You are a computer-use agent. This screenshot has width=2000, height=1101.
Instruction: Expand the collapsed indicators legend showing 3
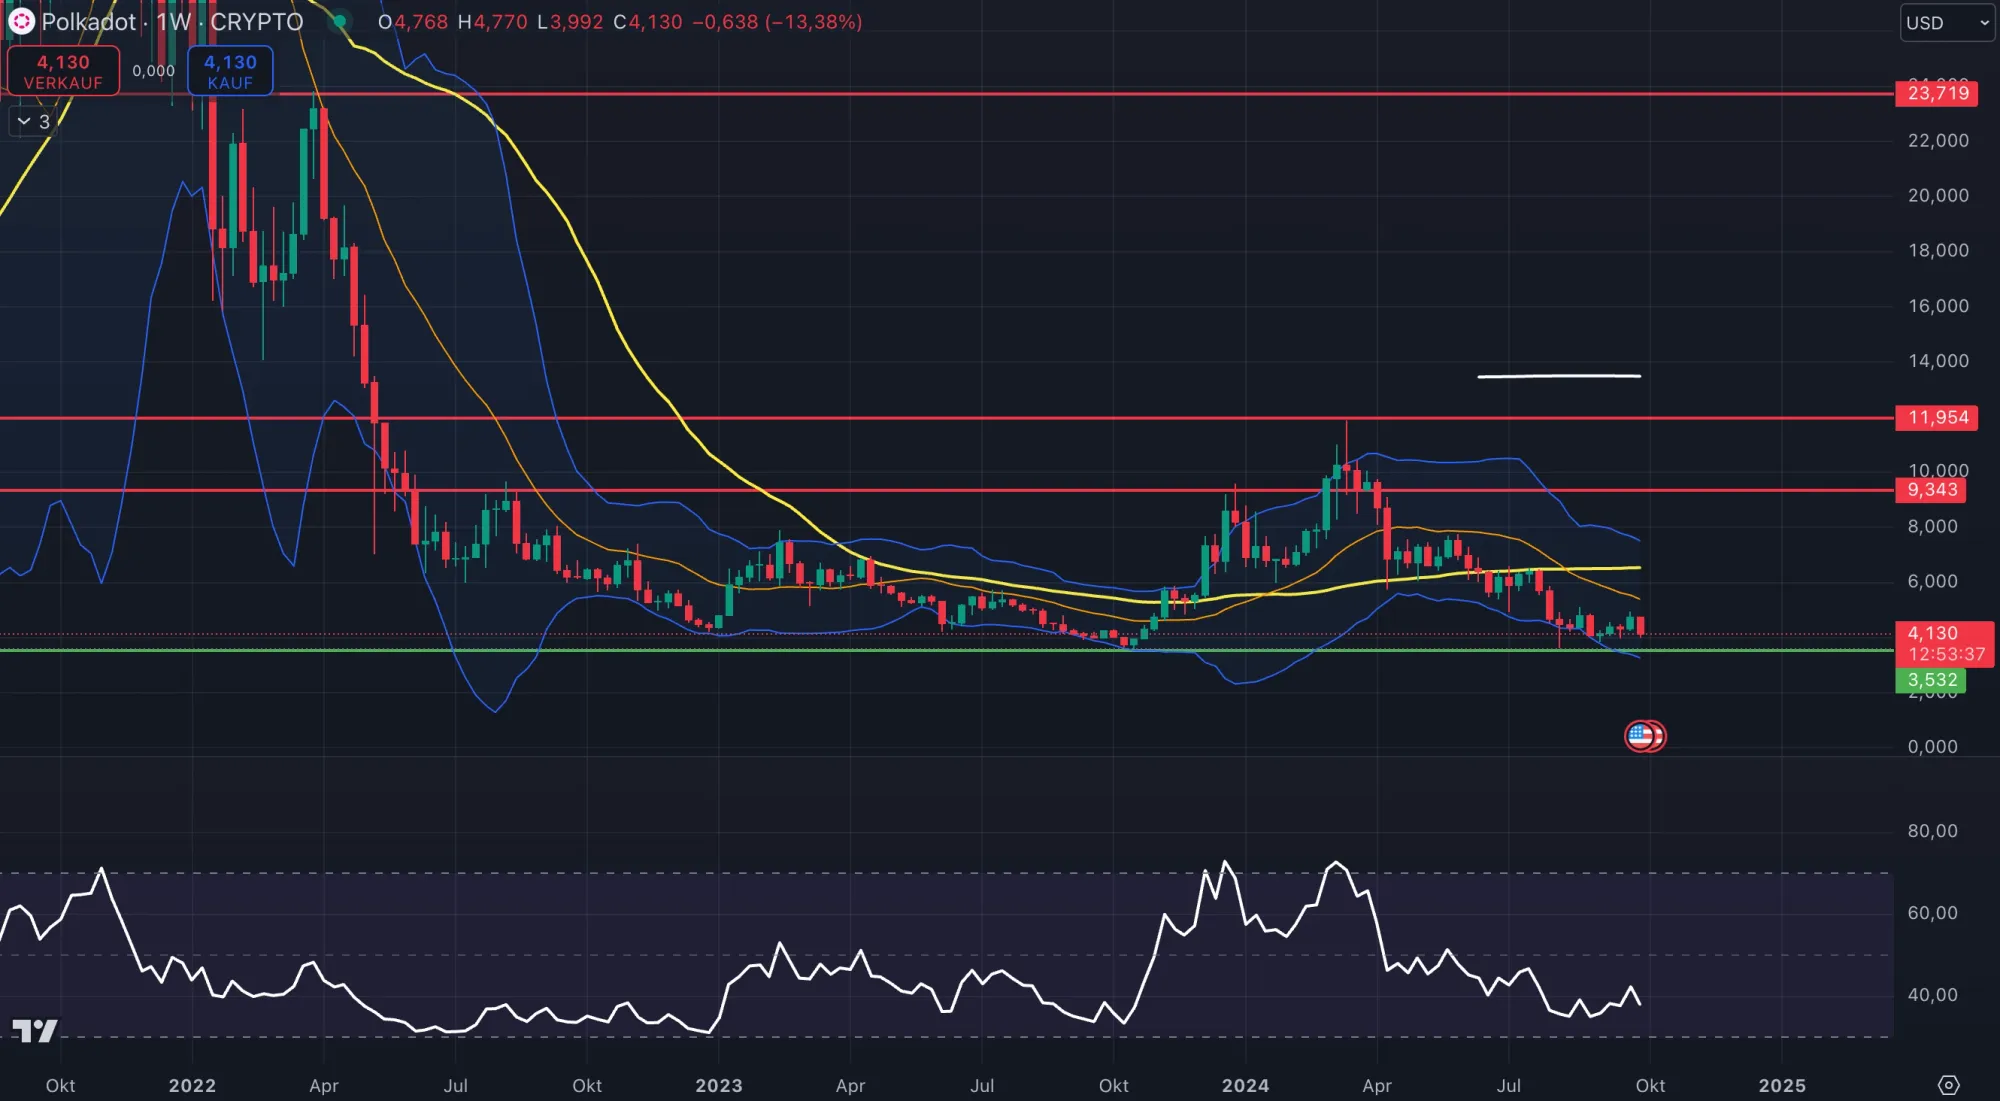33,121
